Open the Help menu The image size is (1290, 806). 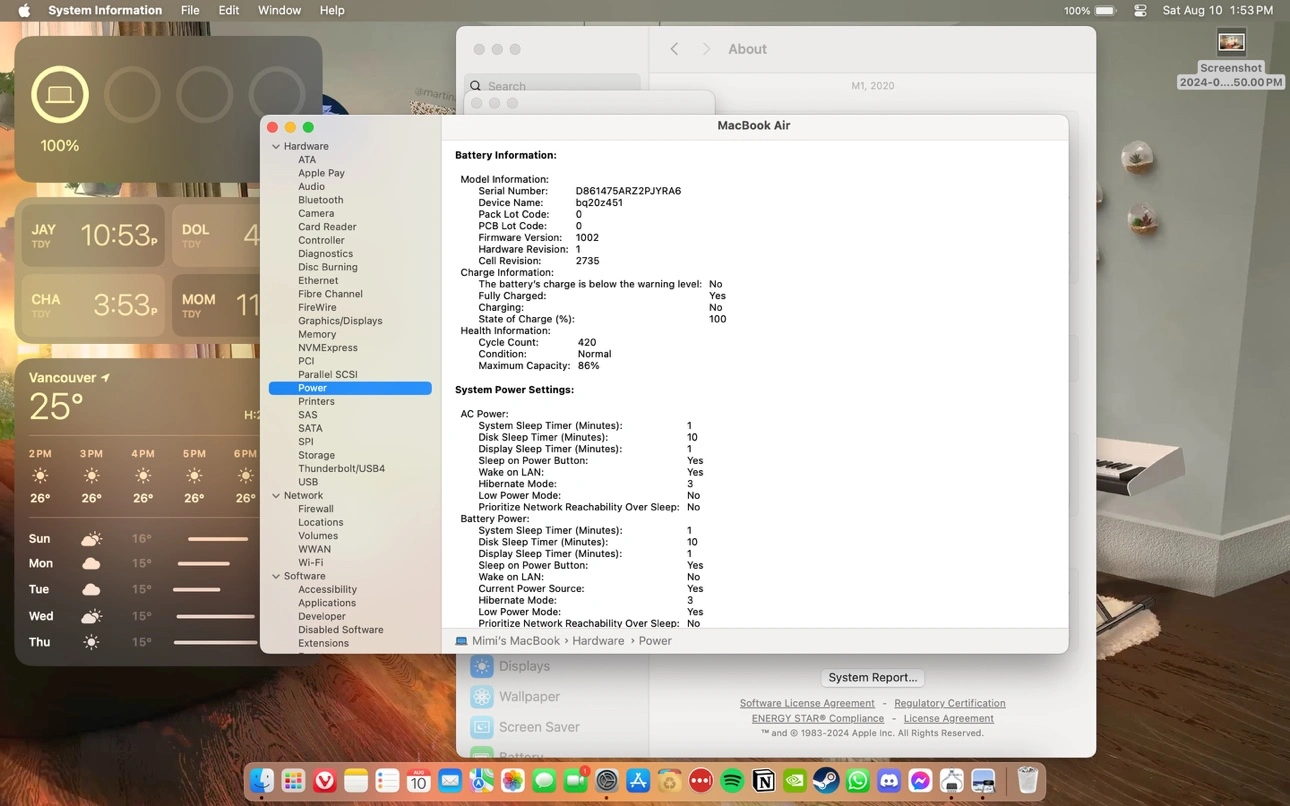pos(332,10)
